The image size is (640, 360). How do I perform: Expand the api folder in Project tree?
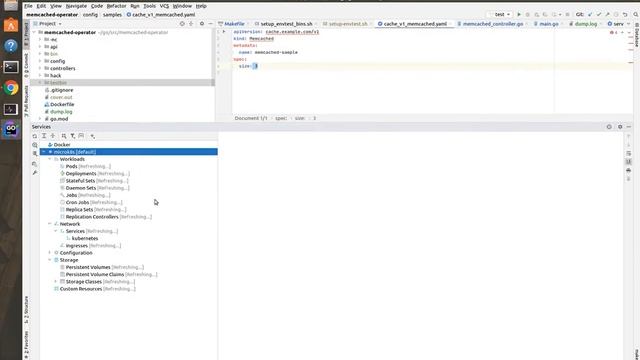(x=40, y=47)
